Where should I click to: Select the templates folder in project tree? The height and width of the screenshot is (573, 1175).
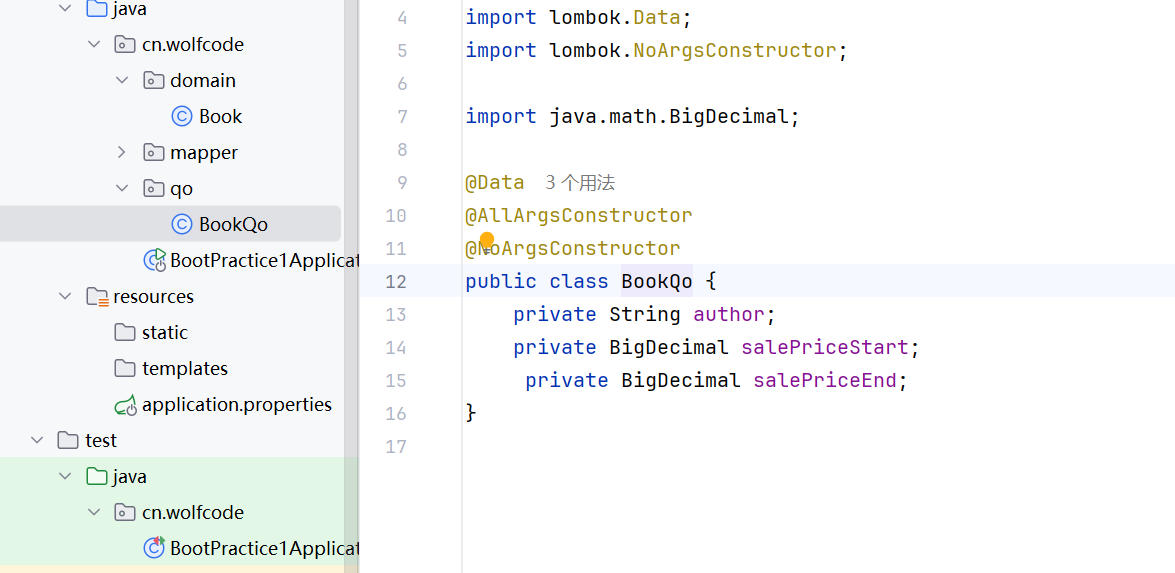[185, 369]
